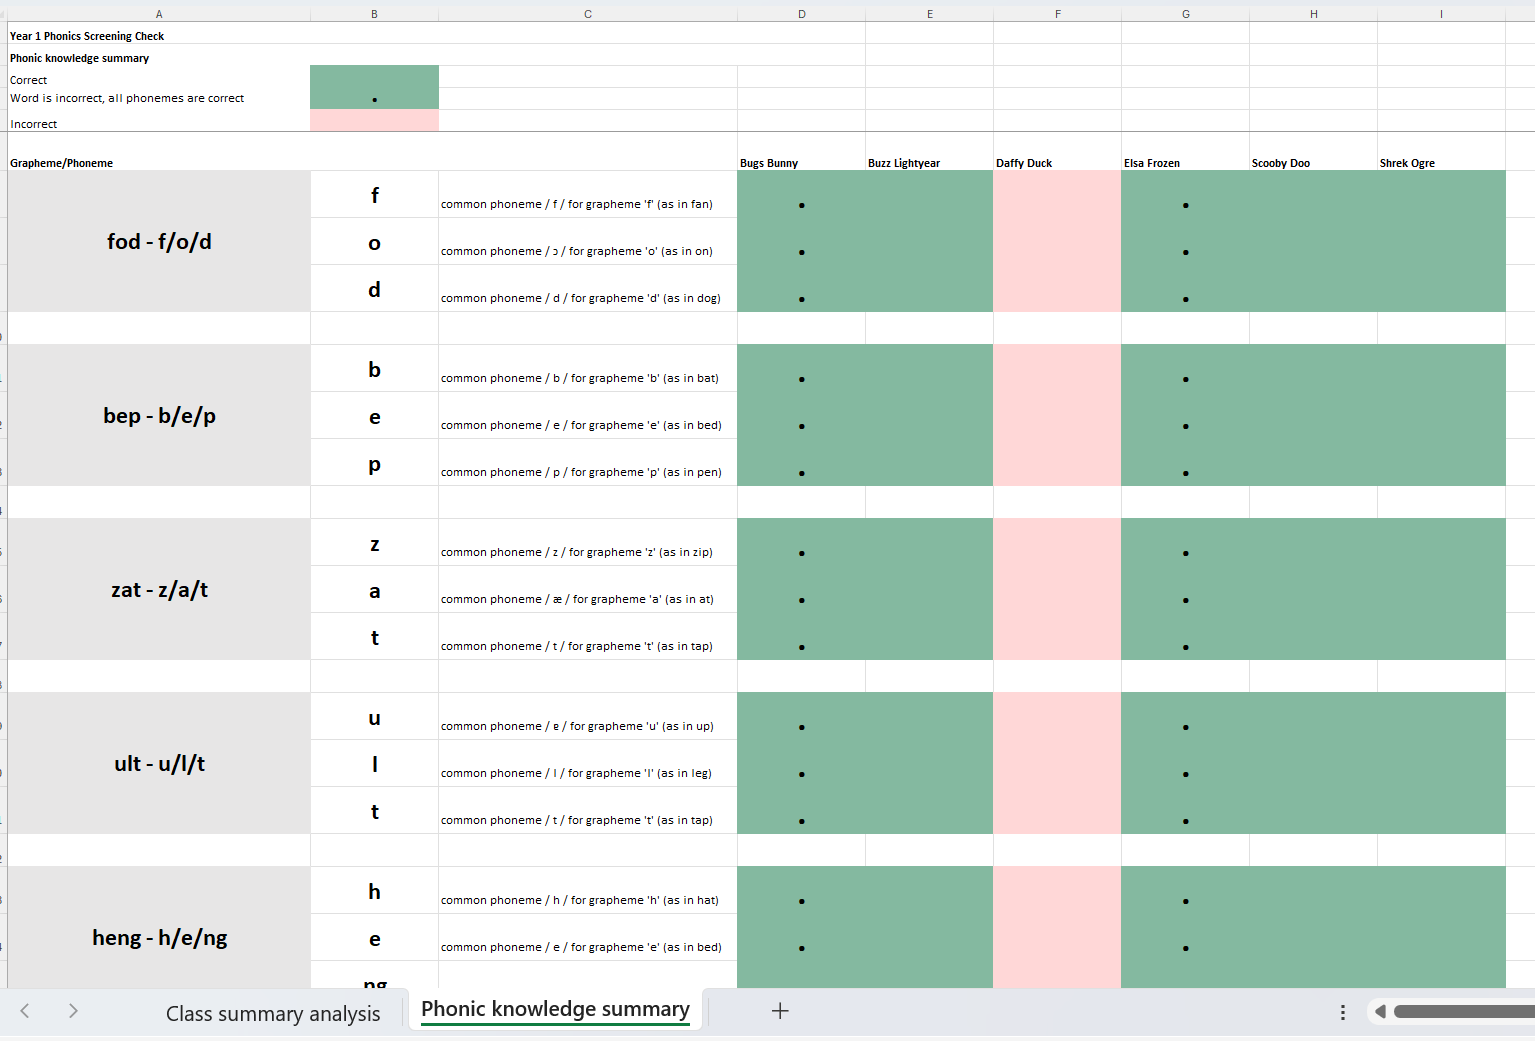This screenshot has width=1535, height=1041.
Task: Select column D header
Action: [802, 14]
